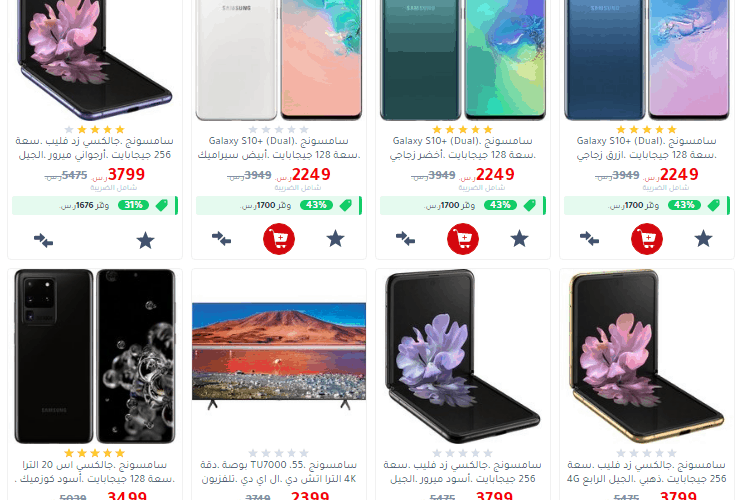This screenshot has width=745, height=500.
Task: Open black Galaxy Z Flip product image
Action: coord(463,356)
